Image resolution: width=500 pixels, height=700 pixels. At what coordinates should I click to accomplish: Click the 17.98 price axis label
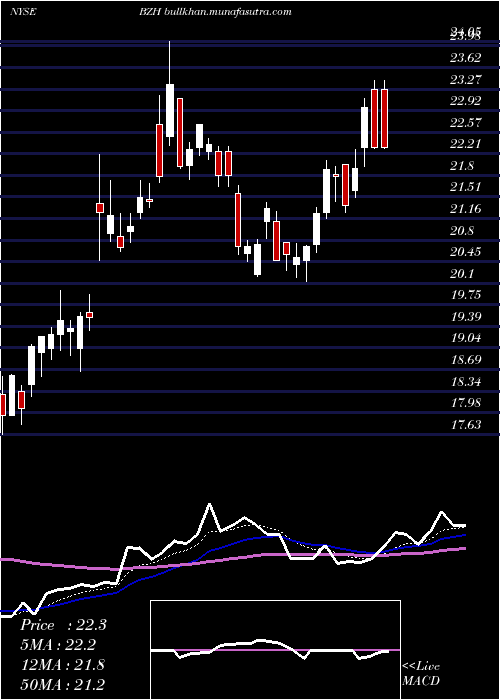pos(466,403)
